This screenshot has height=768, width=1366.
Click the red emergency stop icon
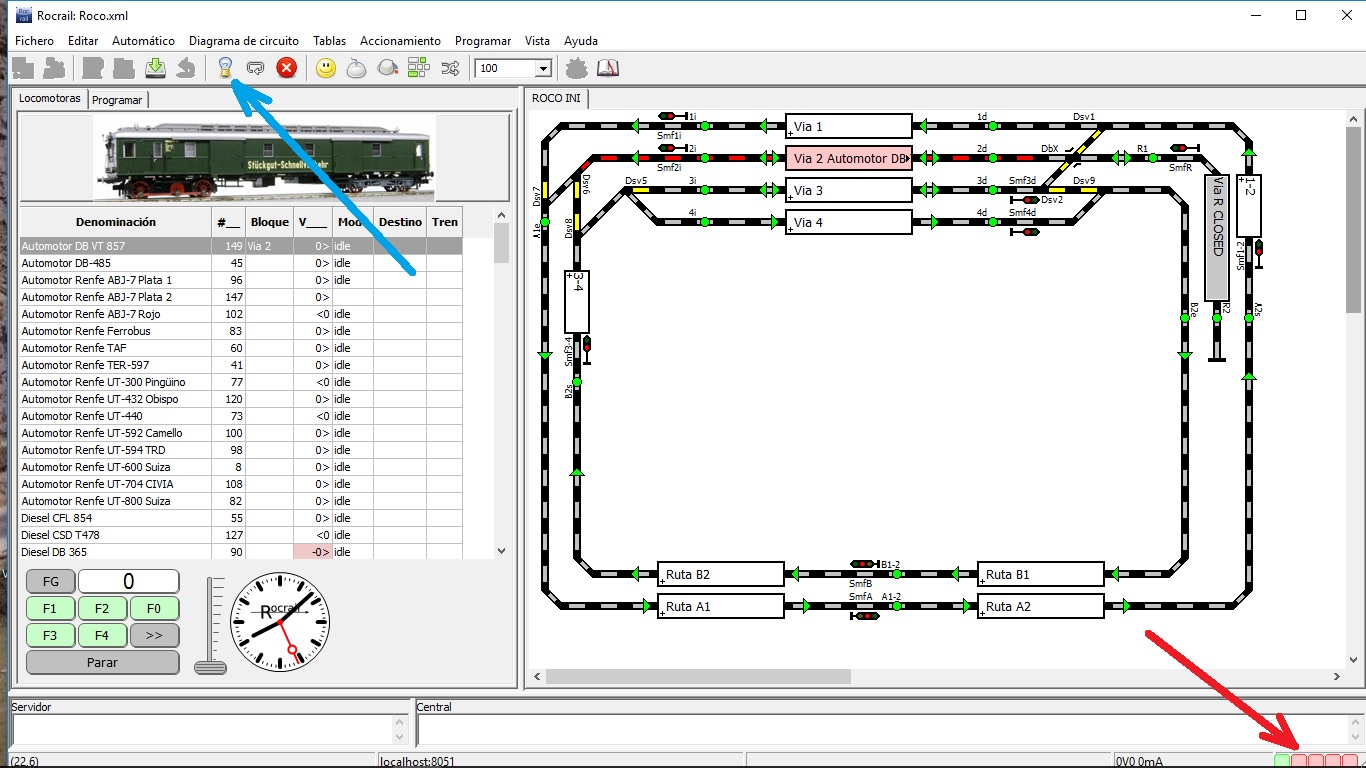tap(286, 68)
